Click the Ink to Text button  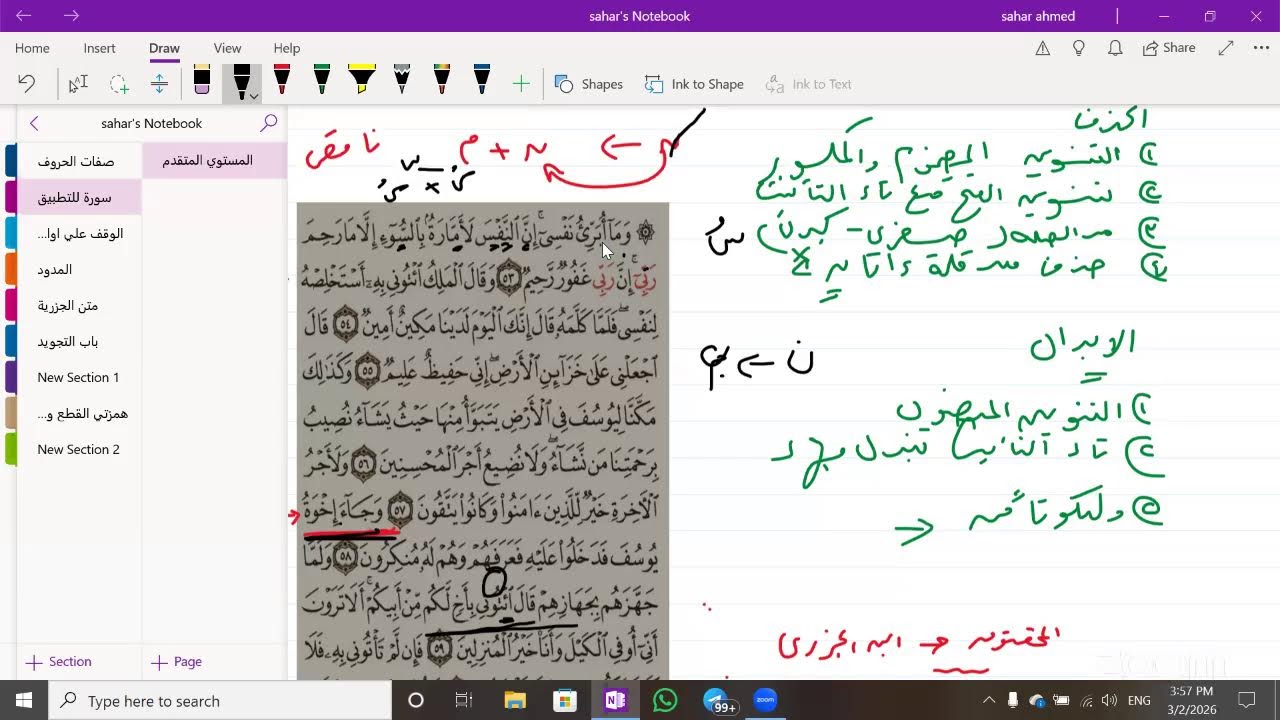click(x=808, y=84)
